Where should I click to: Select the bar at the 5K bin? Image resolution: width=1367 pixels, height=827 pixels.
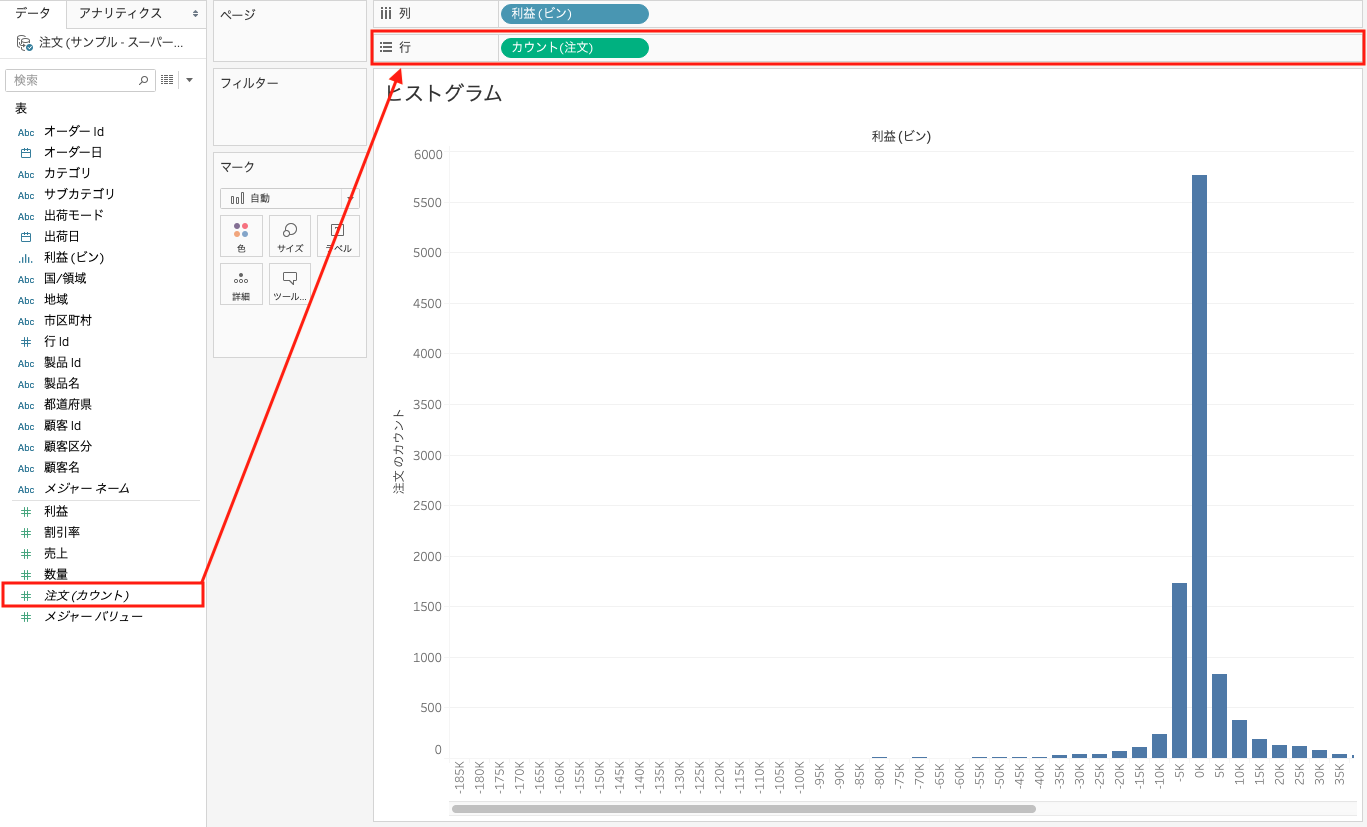[1219, 716]
